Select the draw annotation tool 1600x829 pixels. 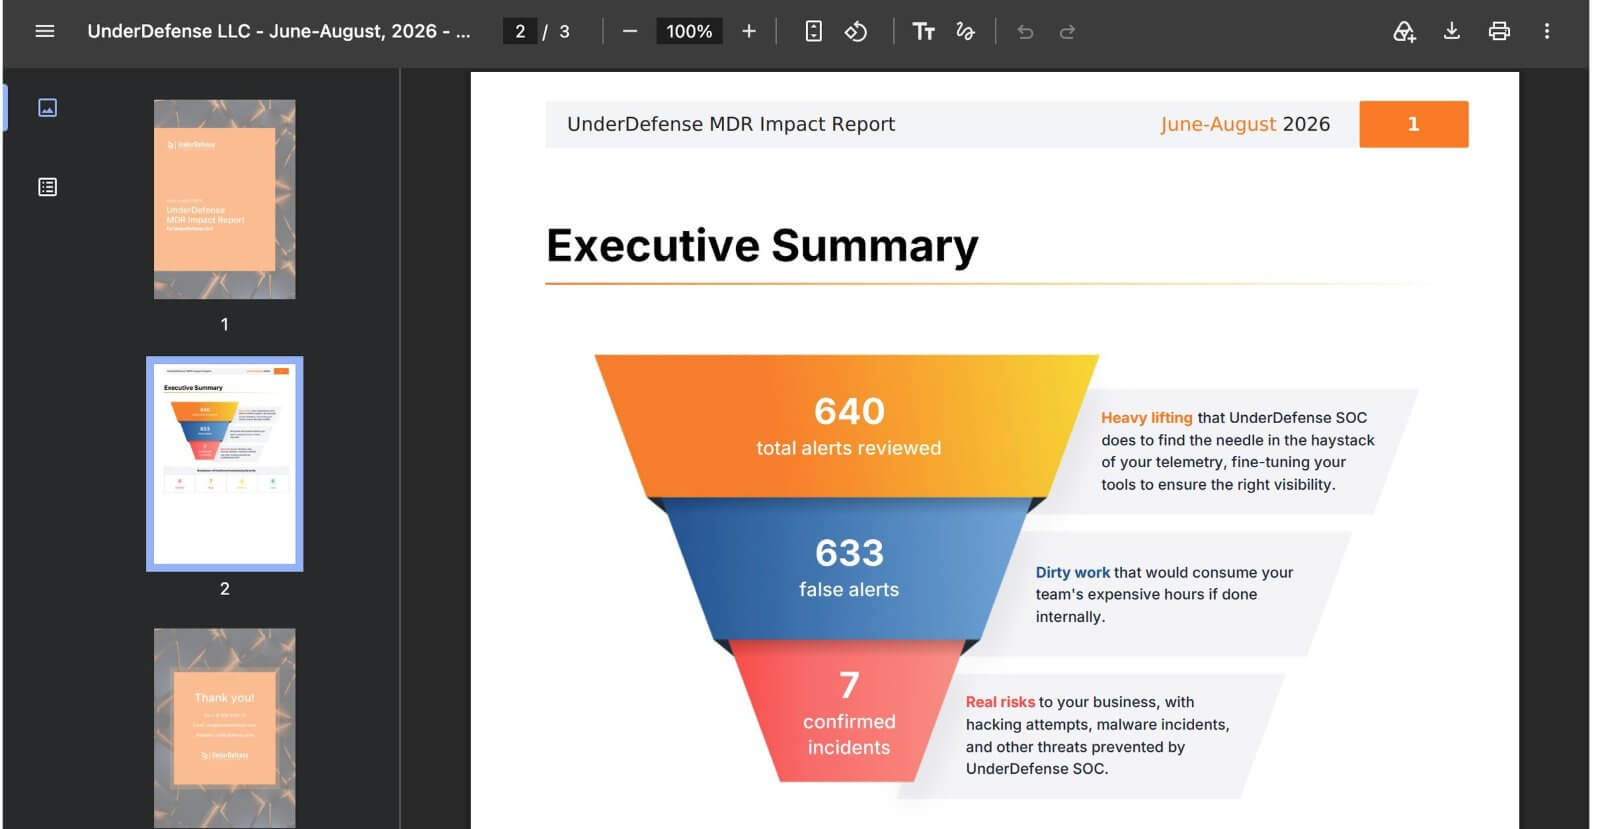click(965, 31)
